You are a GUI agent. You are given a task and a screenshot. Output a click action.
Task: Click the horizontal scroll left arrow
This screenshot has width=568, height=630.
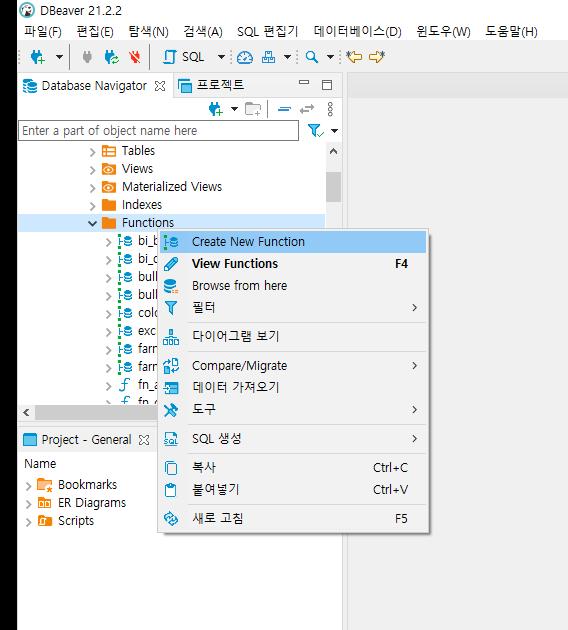(27, 413)
